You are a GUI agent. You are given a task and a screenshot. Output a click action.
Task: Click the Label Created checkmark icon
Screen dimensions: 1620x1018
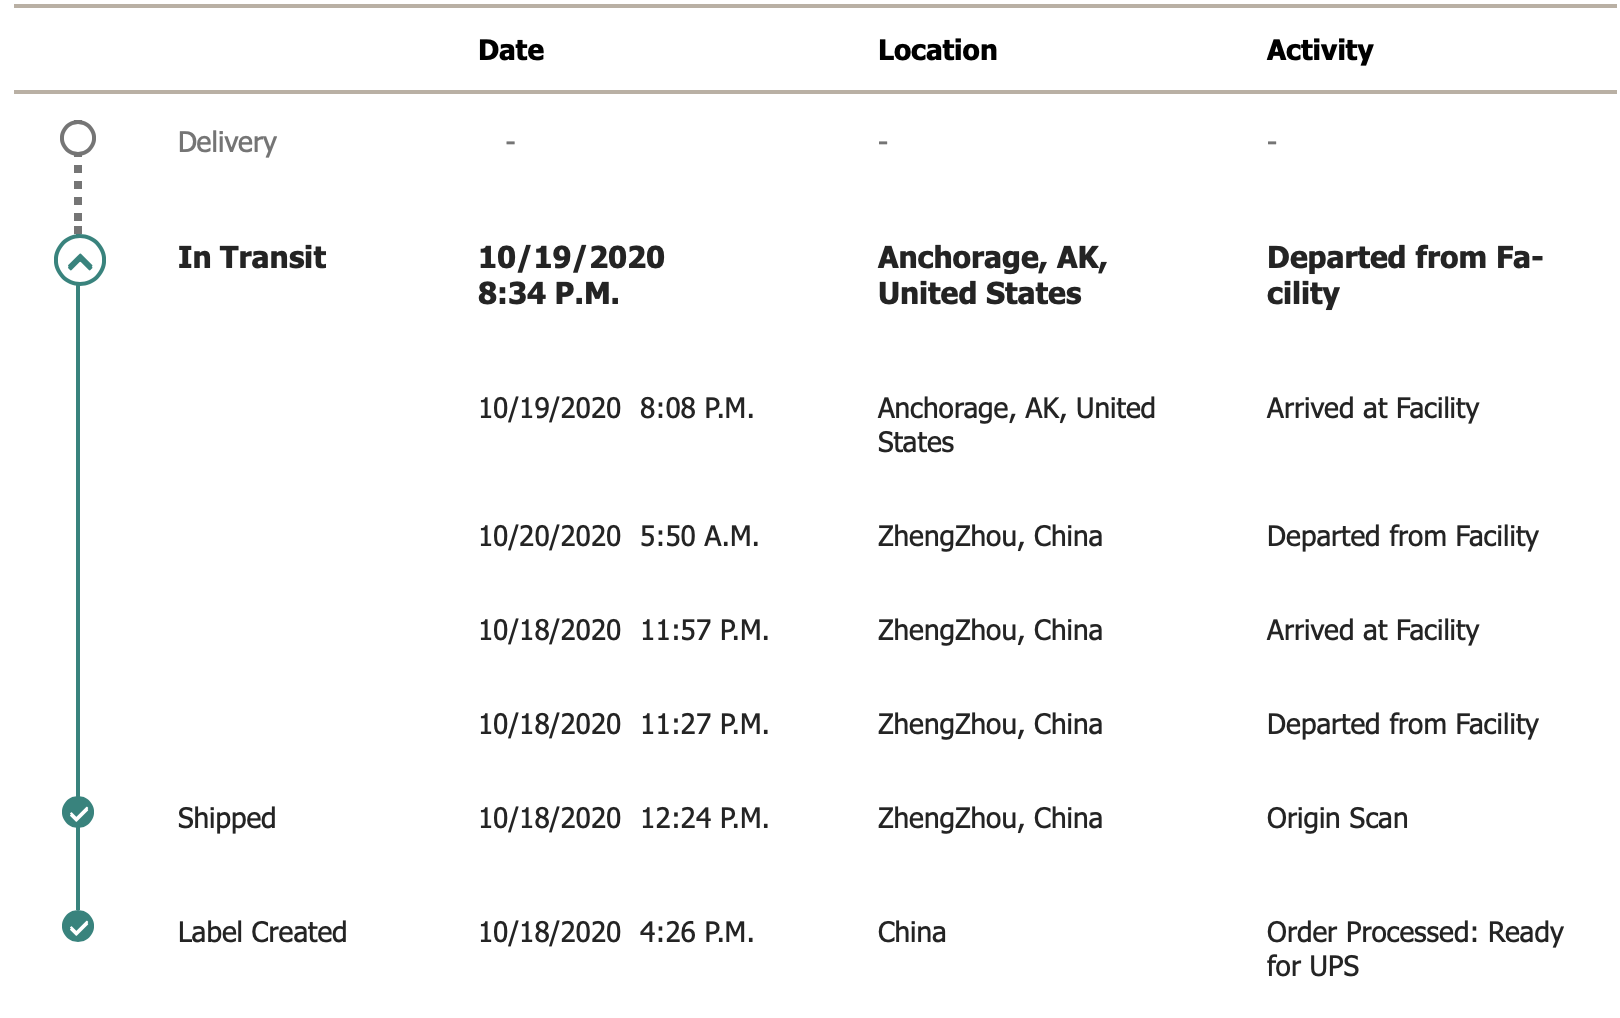pyautogui.click(x=78, y=926)
